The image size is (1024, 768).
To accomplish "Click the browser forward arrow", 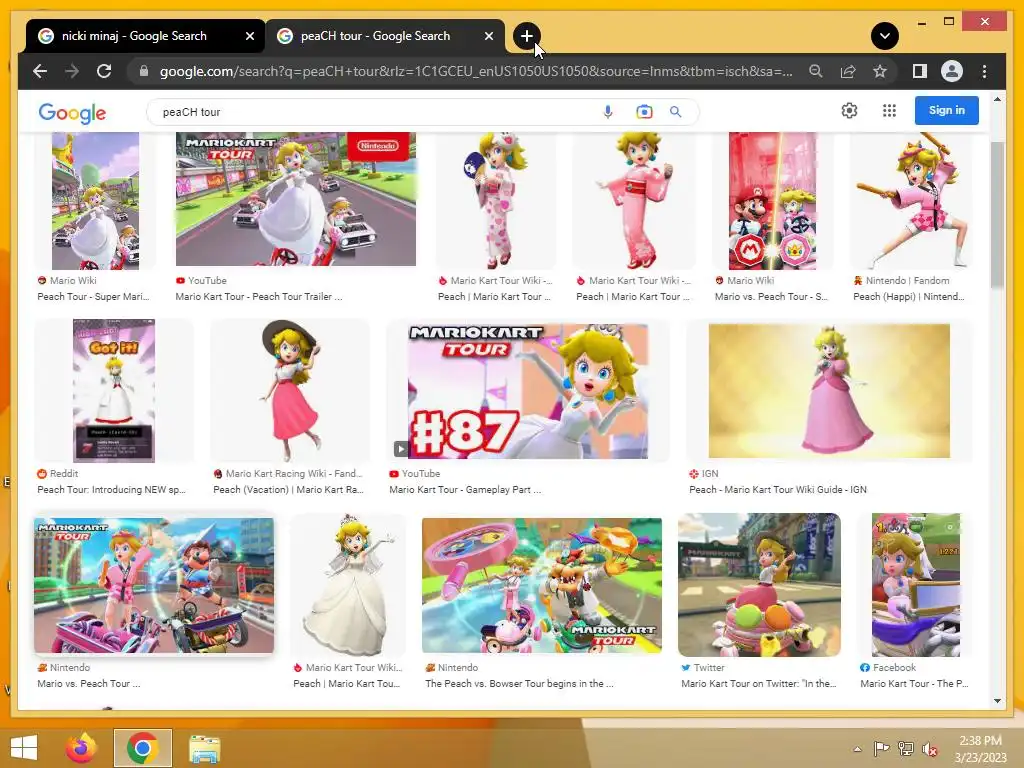I will (72, 71).
